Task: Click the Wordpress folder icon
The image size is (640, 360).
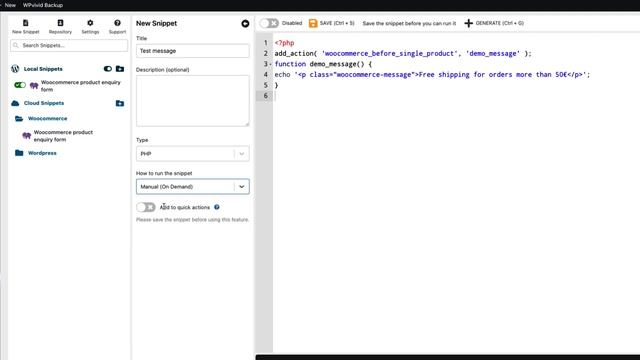Action: [x=19, y=153]
